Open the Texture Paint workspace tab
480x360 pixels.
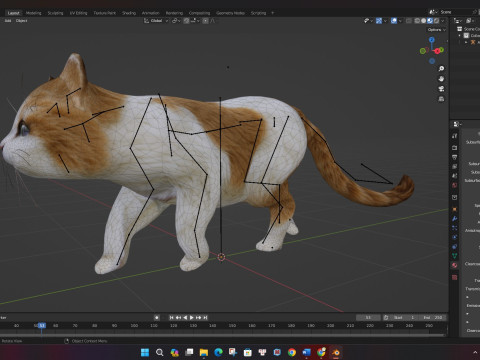(105, 13)
